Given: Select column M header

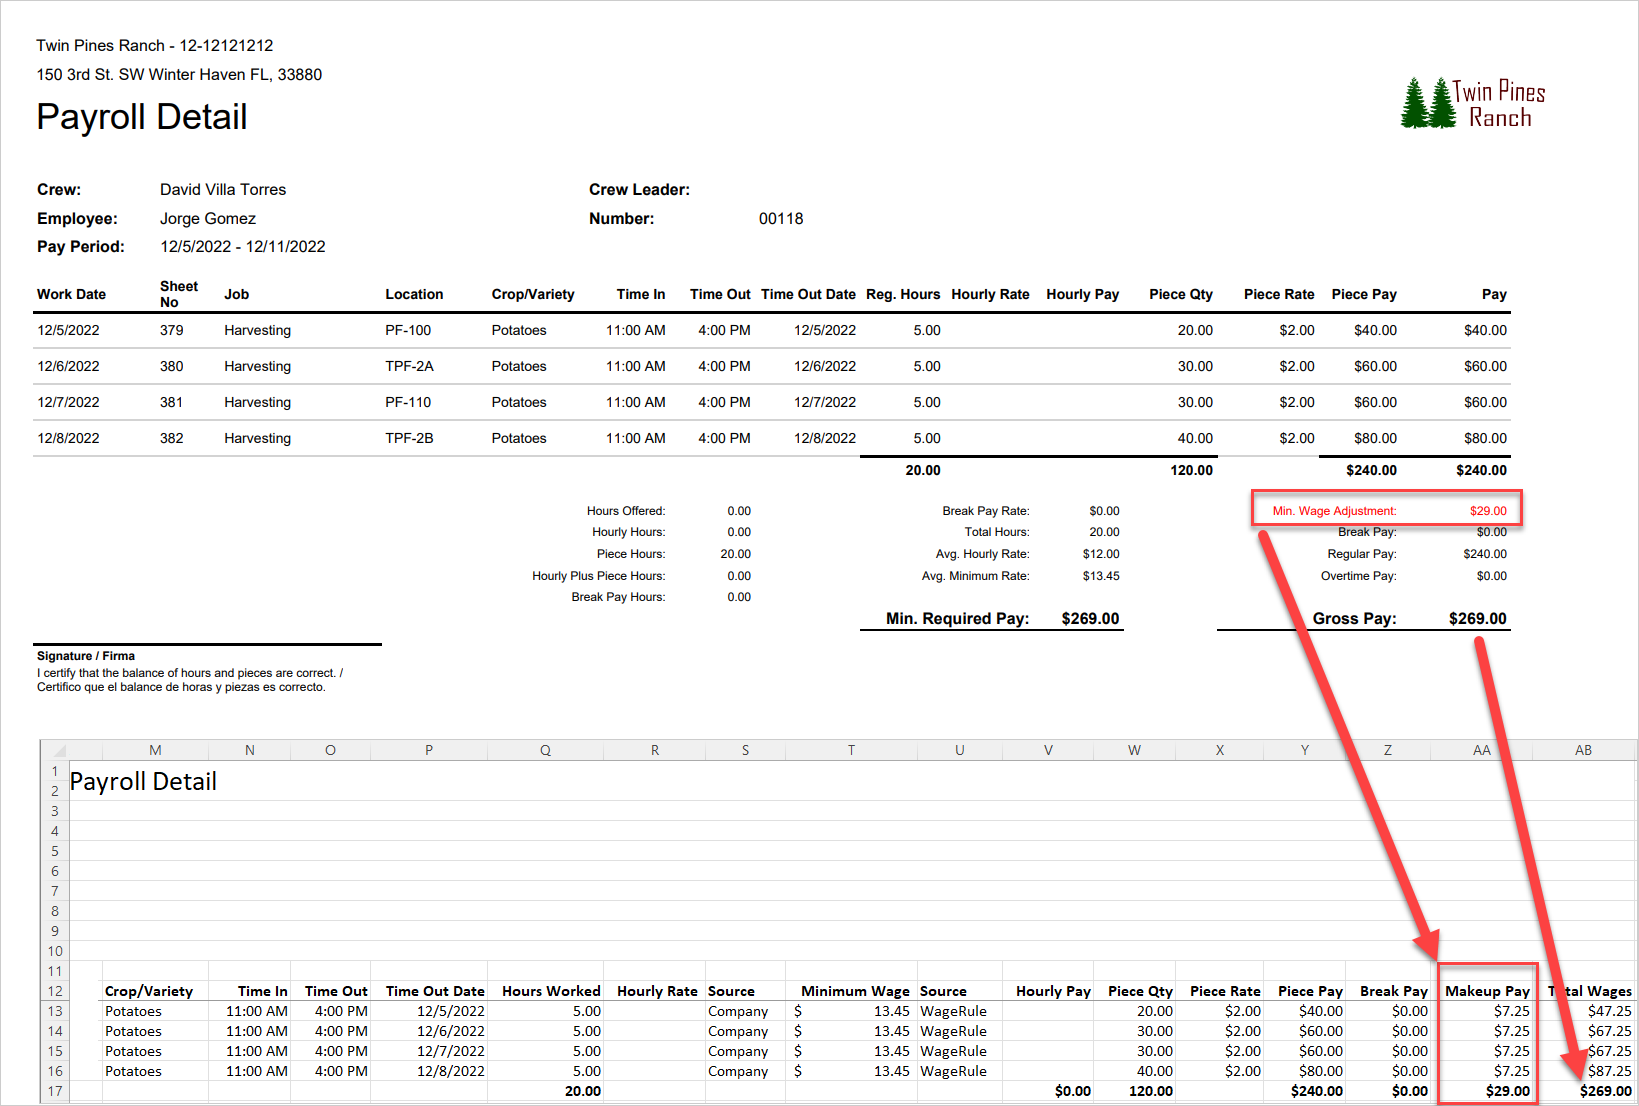Looking at the screenshot, I should (155, 750).
